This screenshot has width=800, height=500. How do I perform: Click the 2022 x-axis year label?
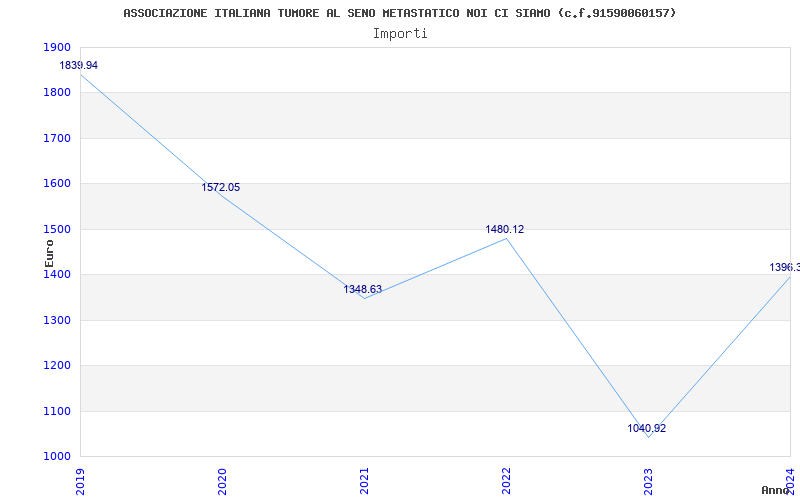[x=506, y=481]
